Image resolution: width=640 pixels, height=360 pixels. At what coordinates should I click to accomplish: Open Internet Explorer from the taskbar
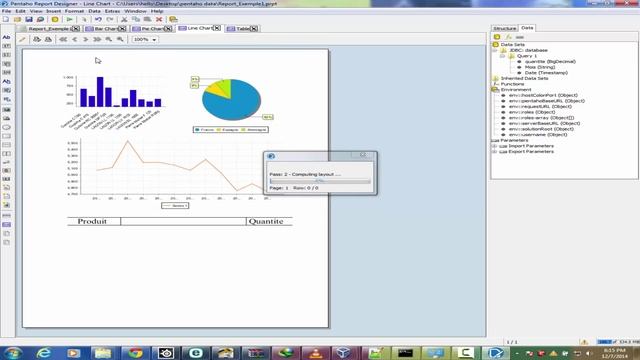click(x=44, y=353)
